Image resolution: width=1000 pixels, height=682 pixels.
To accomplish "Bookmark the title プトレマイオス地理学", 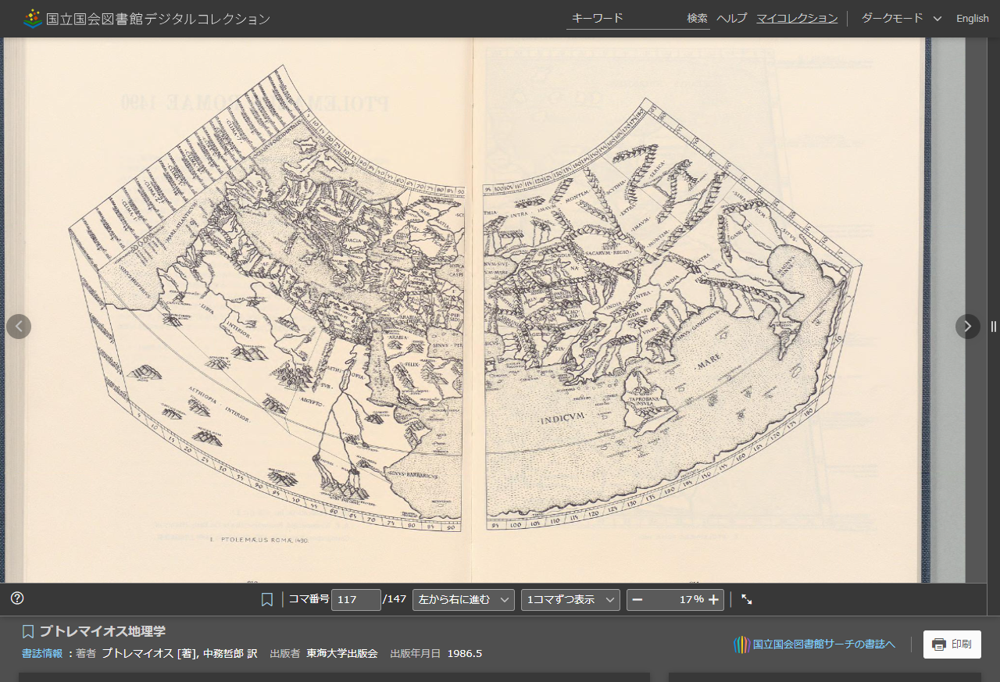I will pos(28,632).
